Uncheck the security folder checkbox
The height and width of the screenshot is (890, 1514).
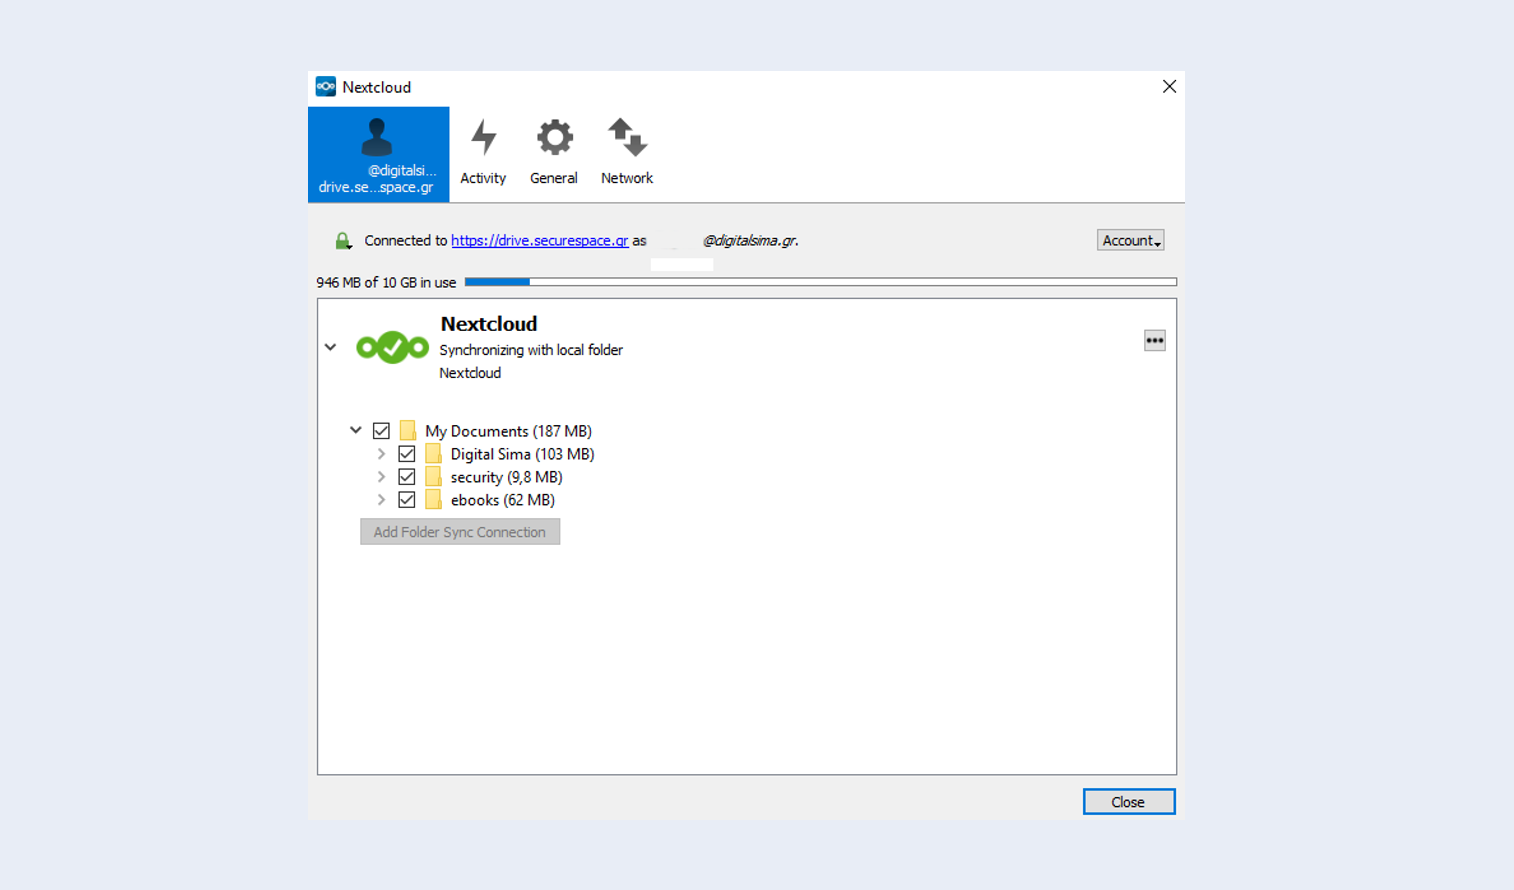(407, 477)
